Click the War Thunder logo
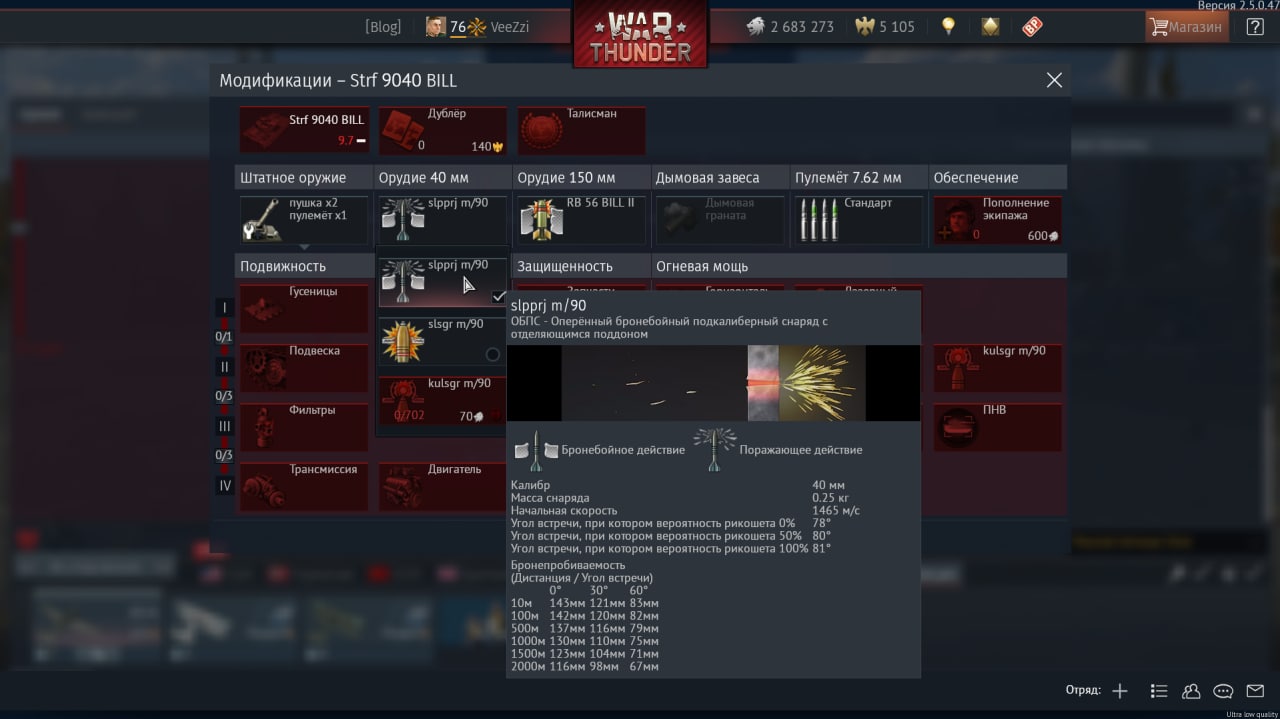The image size is (1280, 719). tap(640, 36)
